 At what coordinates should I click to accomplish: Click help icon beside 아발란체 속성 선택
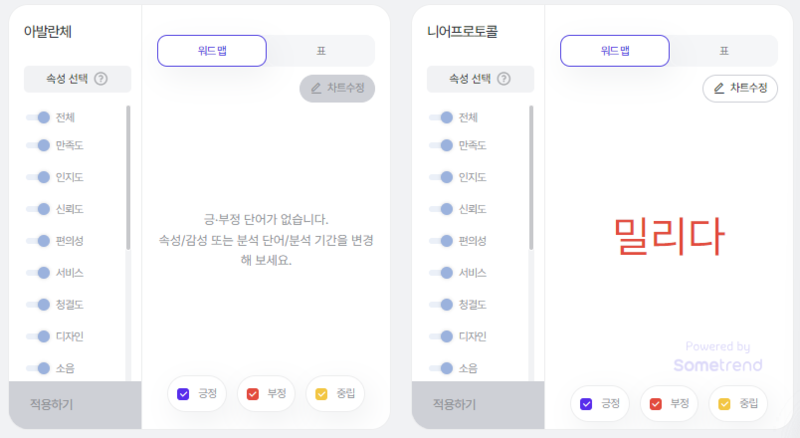click(101, 79)
